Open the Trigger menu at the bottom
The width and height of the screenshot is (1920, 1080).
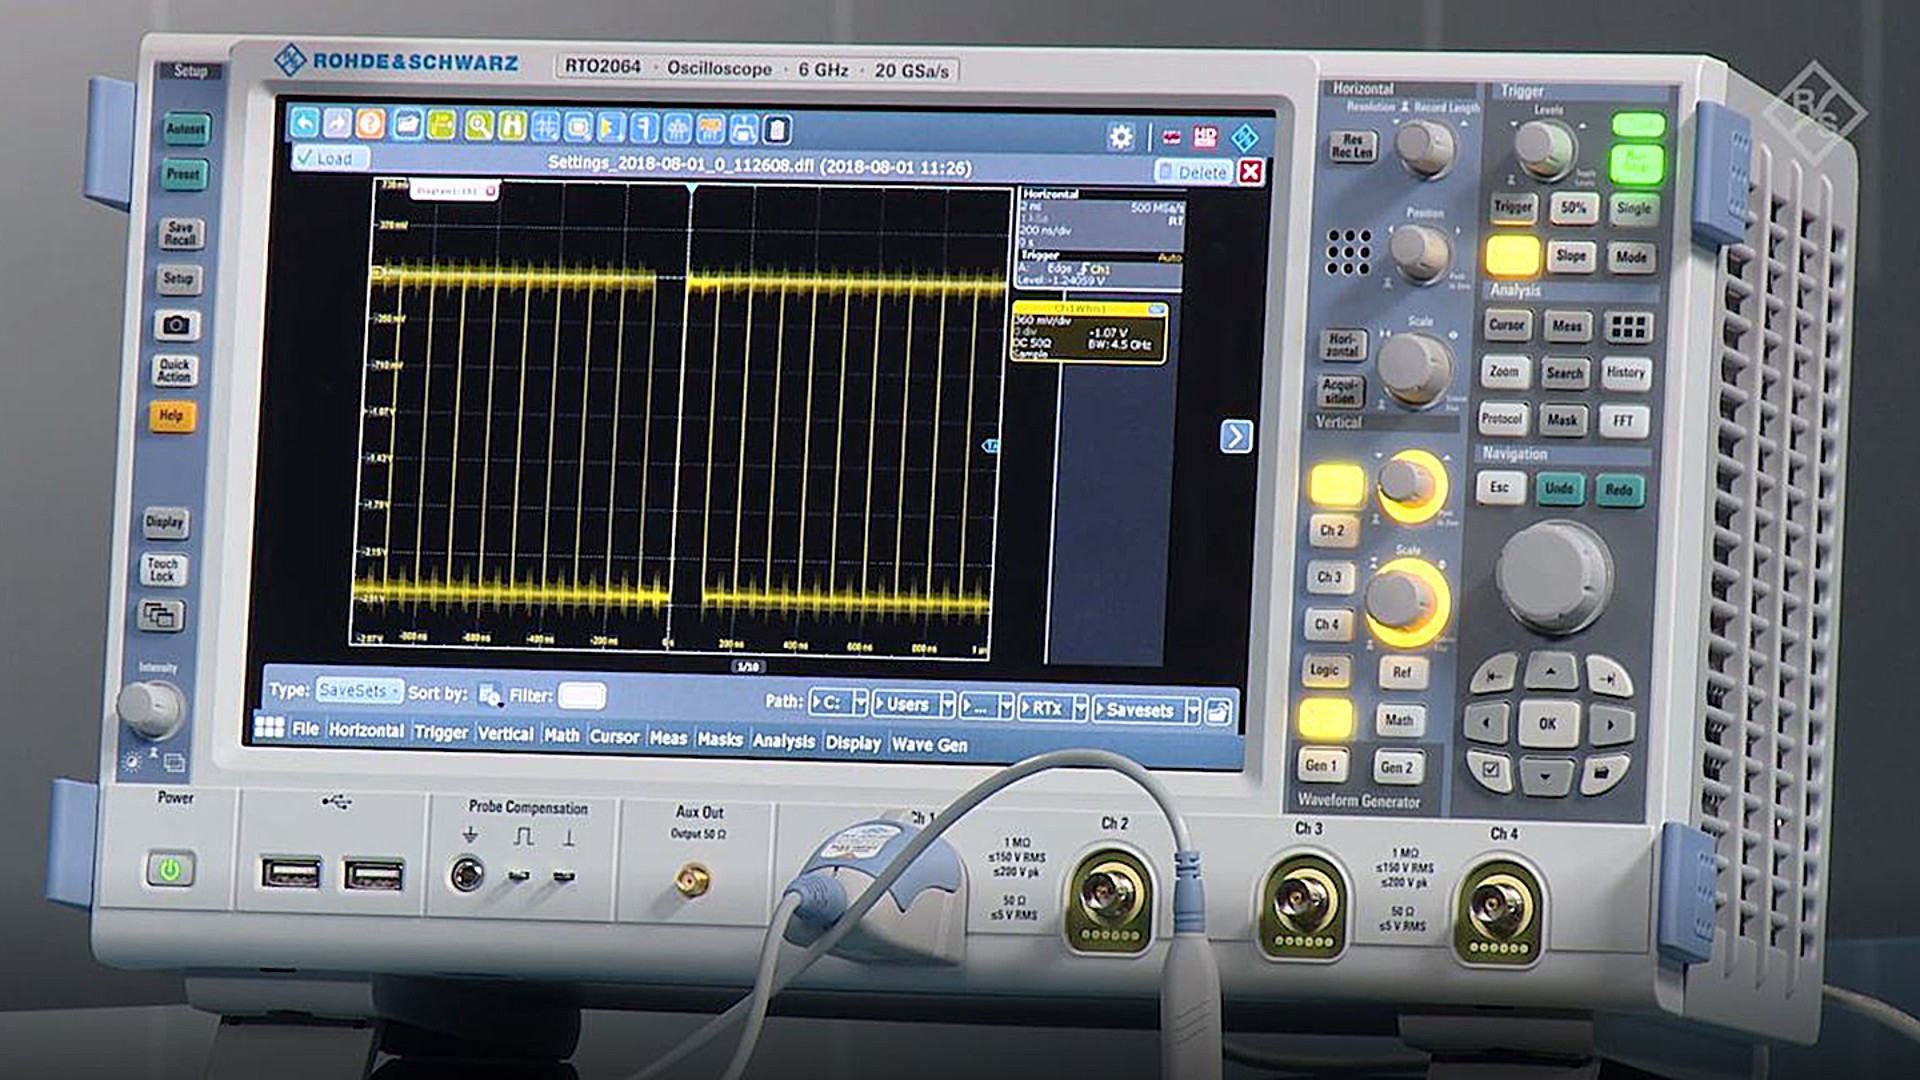[441, 734]
